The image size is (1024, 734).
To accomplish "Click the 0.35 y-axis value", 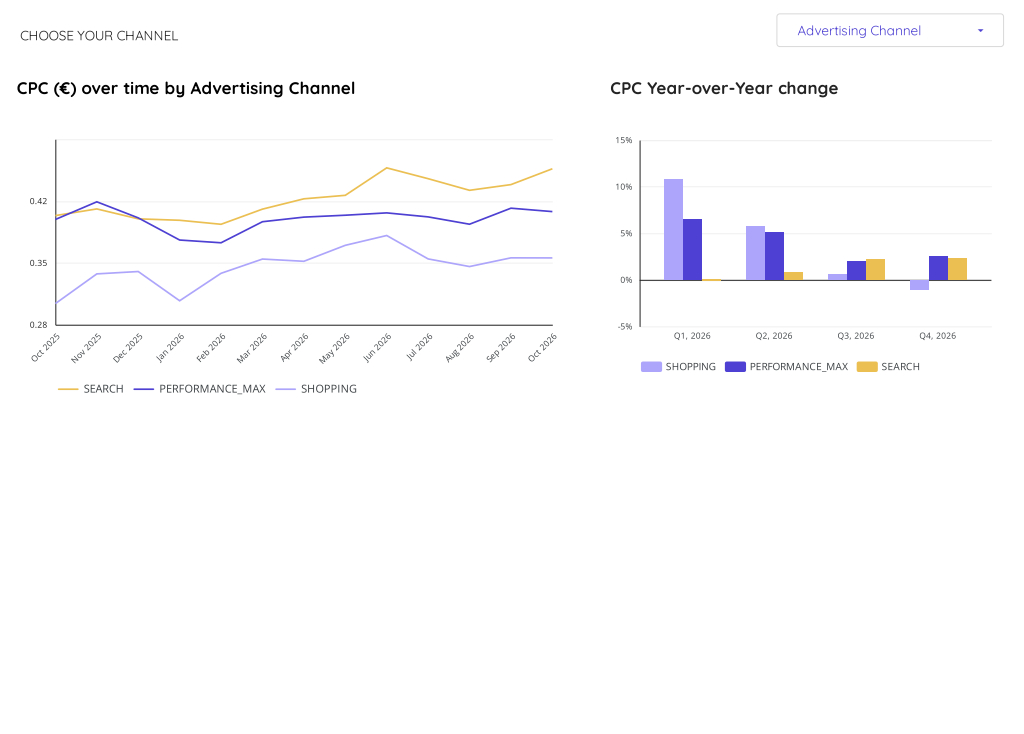I will [x=39, y=263].
